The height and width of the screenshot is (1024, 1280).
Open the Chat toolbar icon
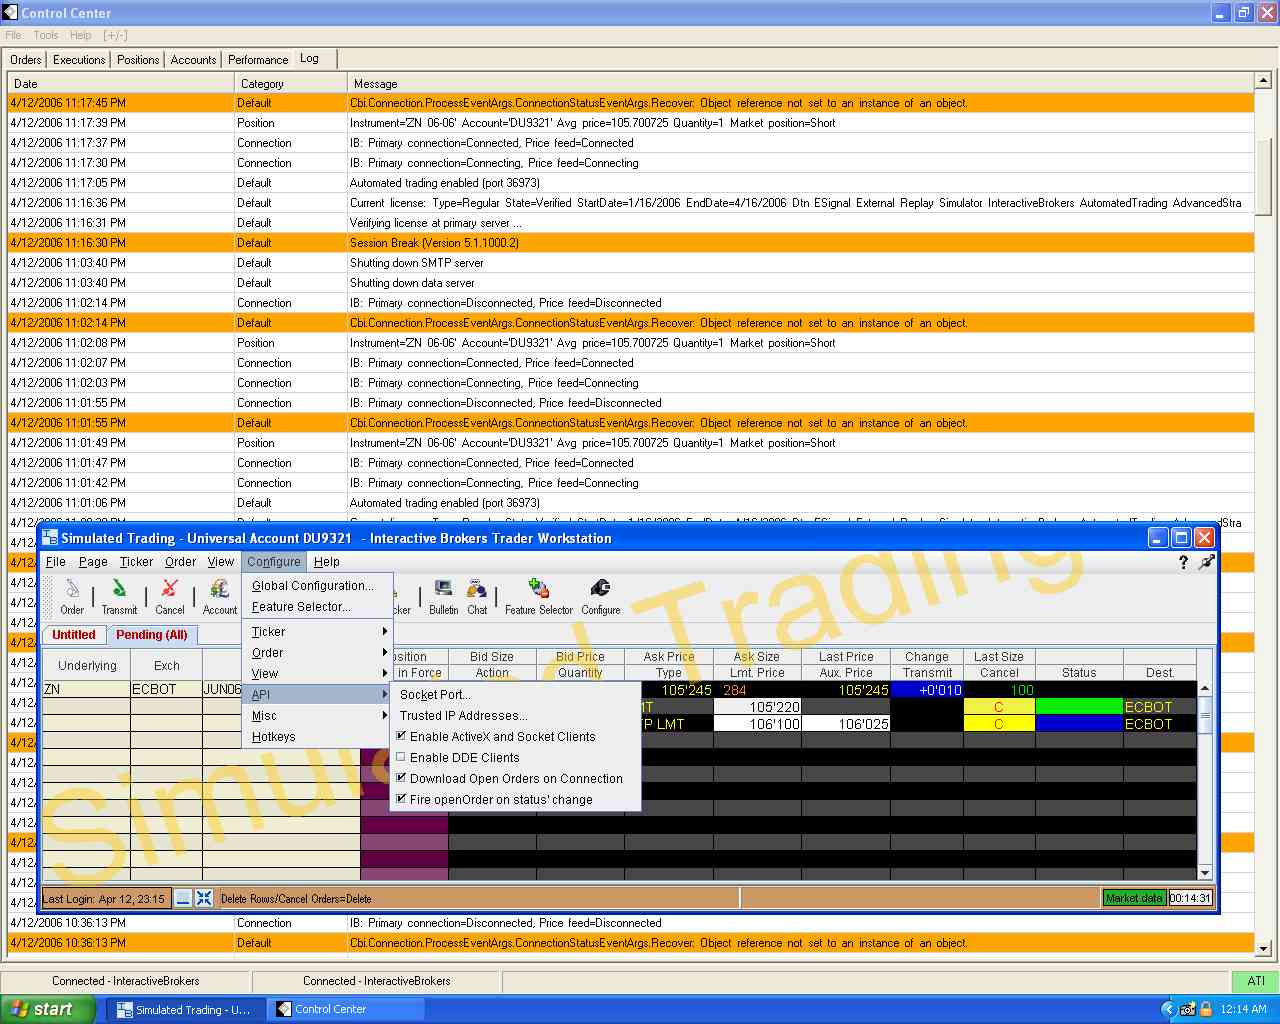pyautogui.click(x=477, y=596)
